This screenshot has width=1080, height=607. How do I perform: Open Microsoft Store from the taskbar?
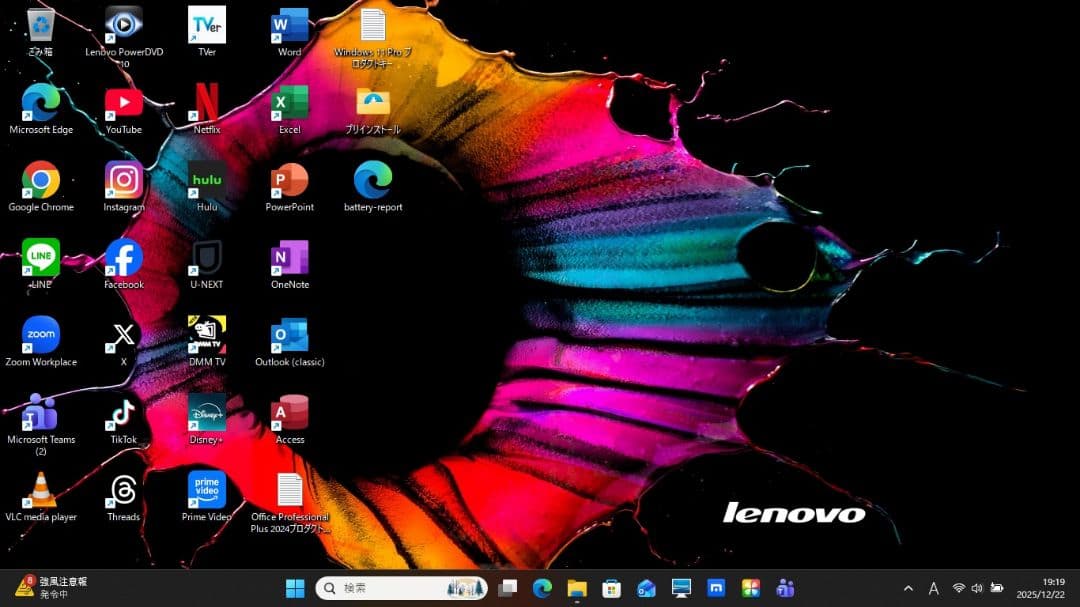pyautogui.click(x=612, y=588)
